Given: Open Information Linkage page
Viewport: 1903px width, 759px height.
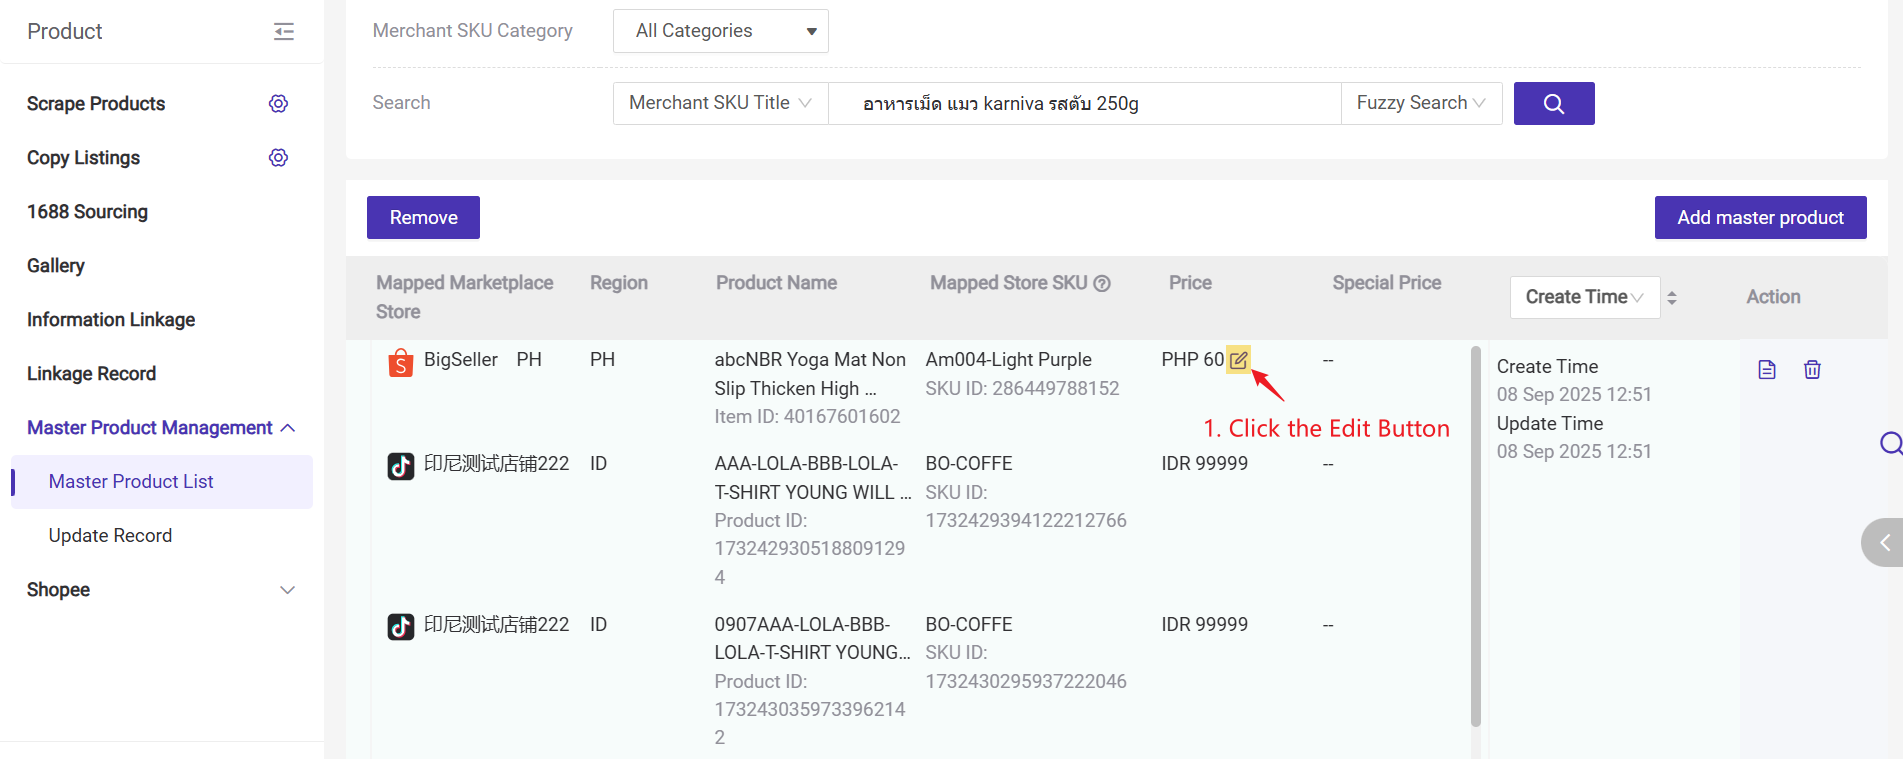Looking at the screenshot, I should tap(111, 320).
